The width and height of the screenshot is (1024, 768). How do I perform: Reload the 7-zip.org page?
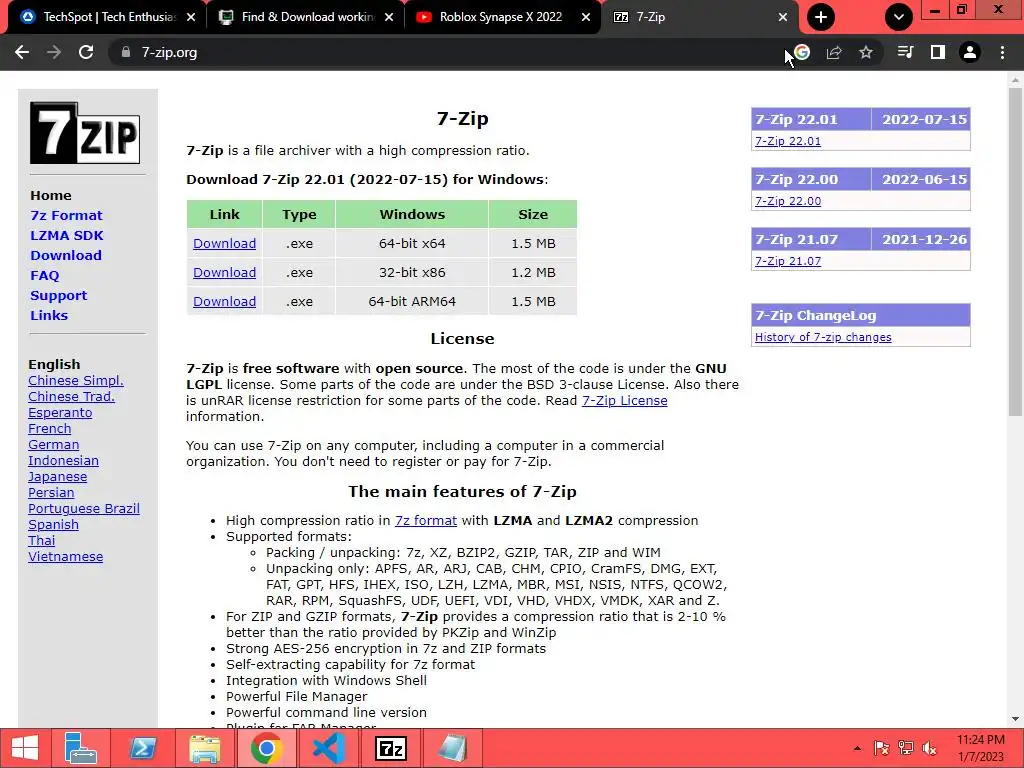pos(86,52)
